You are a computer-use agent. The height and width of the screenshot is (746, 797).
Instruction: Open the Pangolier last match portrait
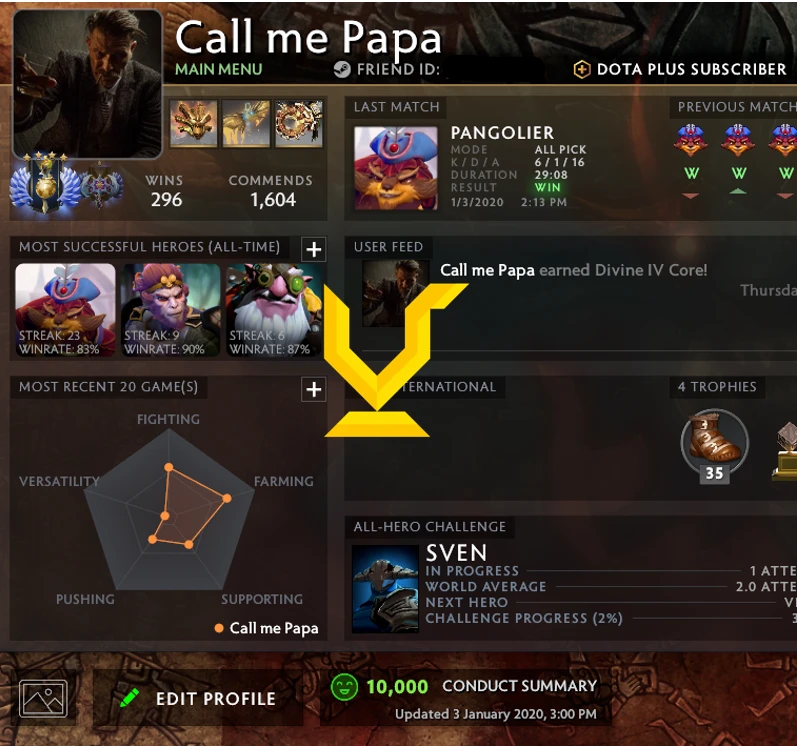tap(396, 168)
